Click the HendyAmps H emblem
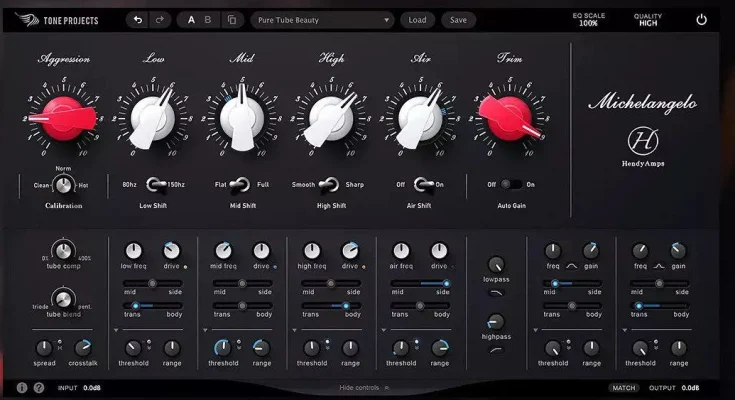The height and width of the screenshot is (400, 735). point(640,140)
